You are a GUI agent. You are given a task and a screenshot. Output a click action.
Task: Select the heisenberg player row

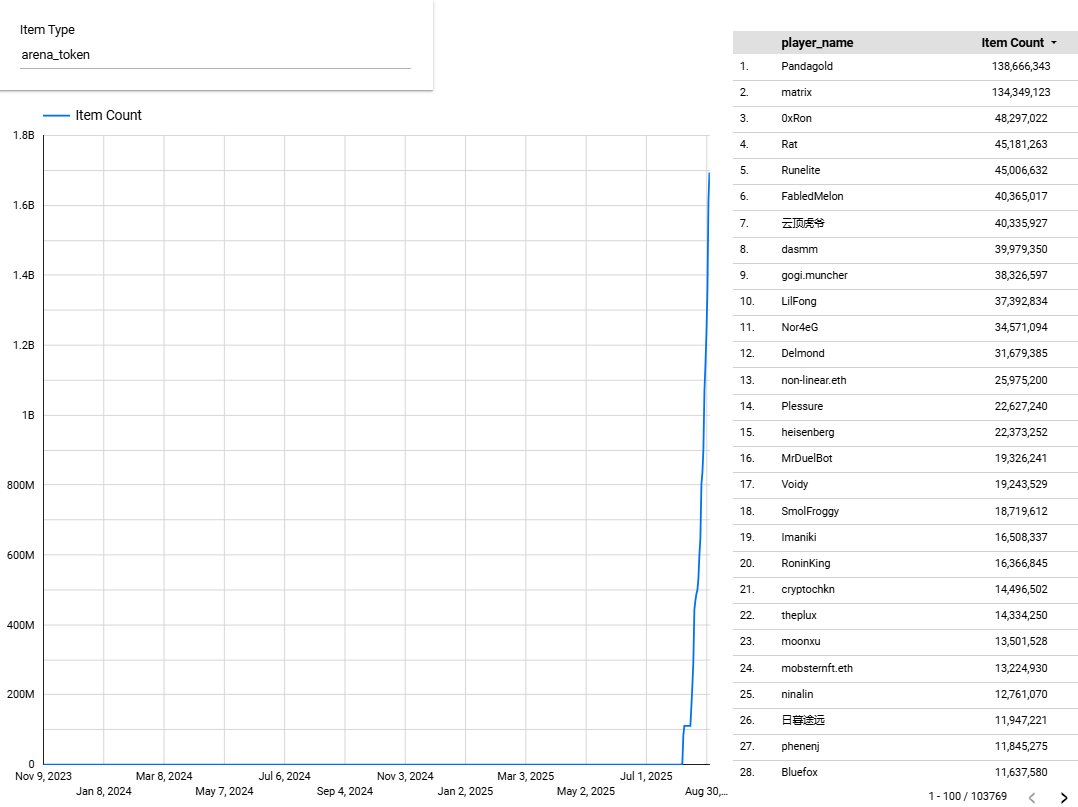pos(905,433)
